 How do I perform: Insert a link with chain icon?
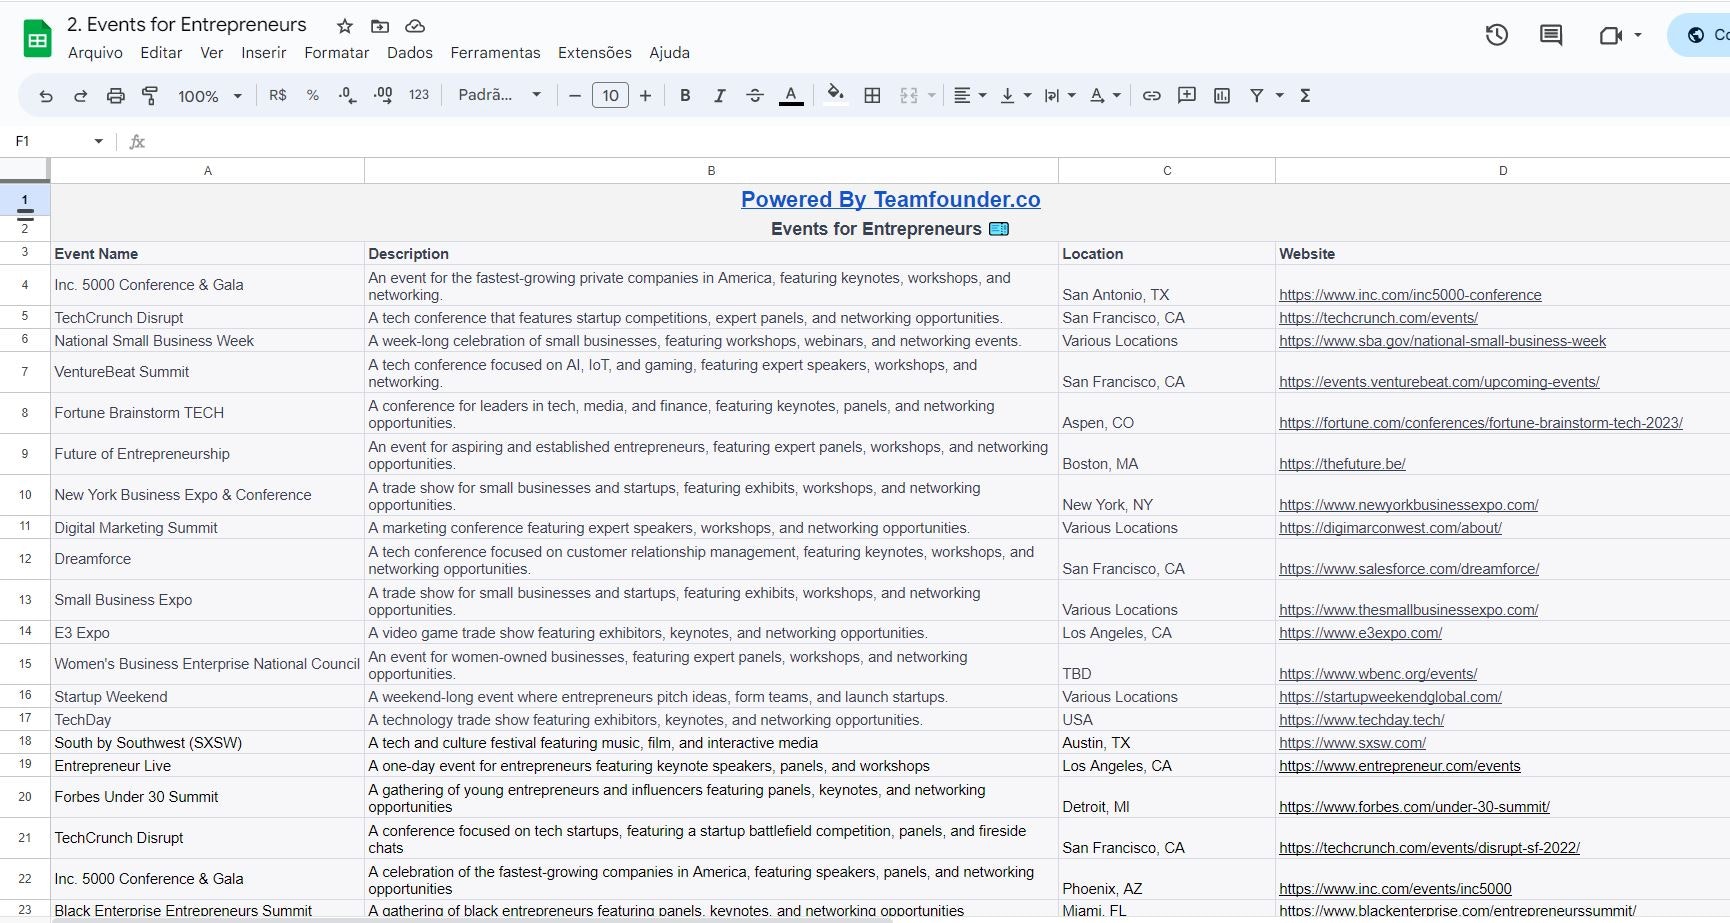tap(1152, 96)
